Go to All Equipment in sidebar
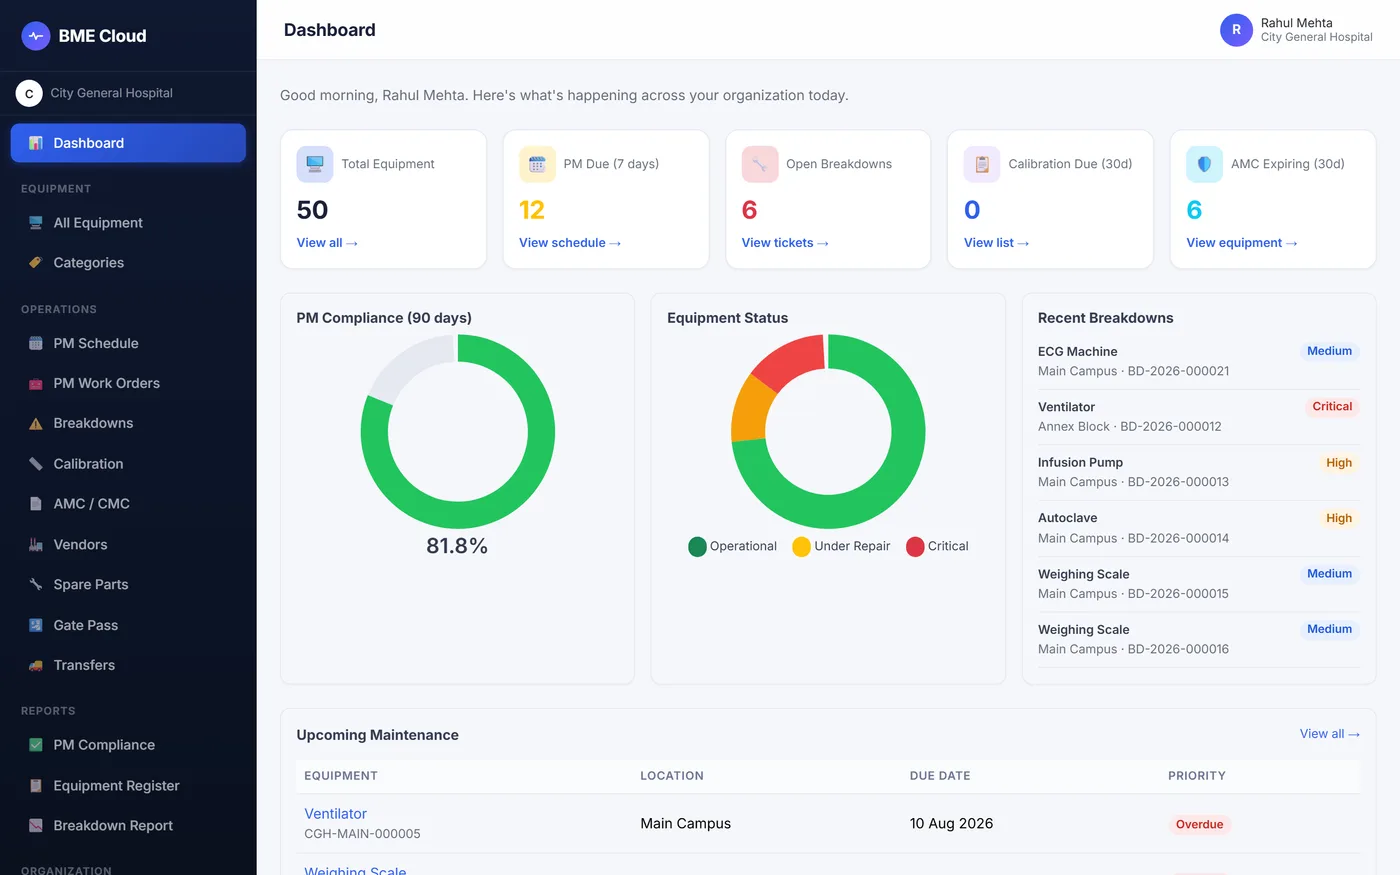Viewport: 1400px width, 875px height. [128, 223]
